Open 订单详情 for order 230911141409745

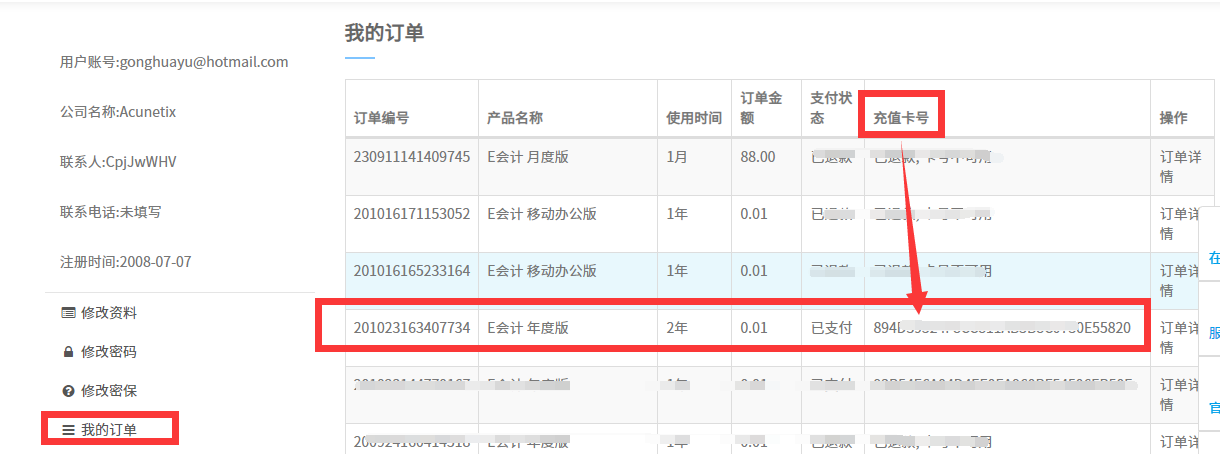[x=1179, y=166]
